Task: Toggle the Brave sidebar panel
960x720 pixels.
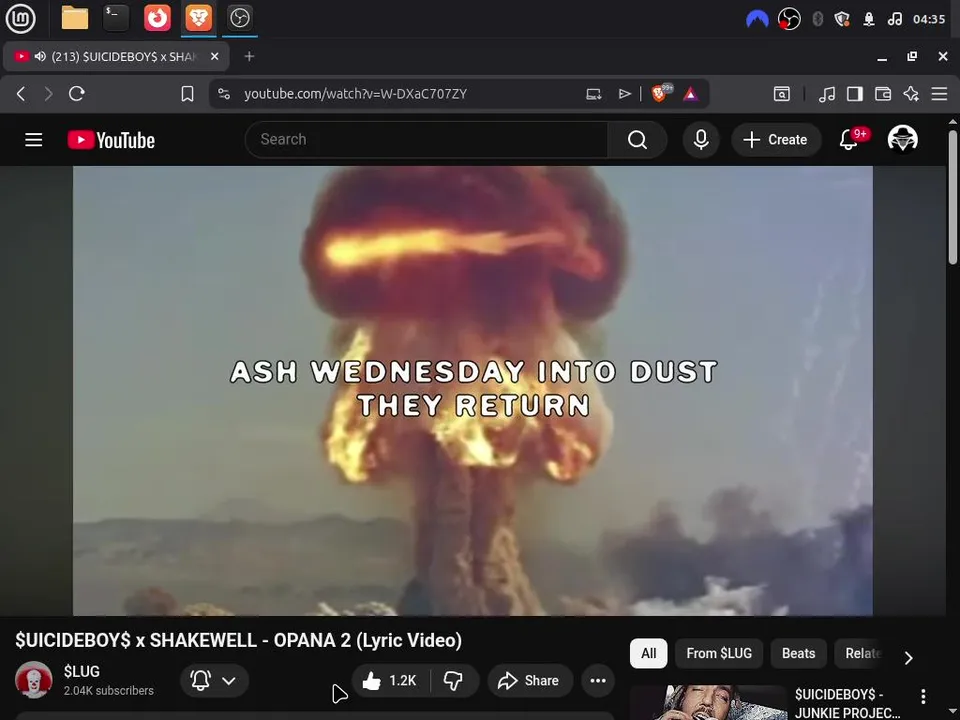Action: click(855, 94)
